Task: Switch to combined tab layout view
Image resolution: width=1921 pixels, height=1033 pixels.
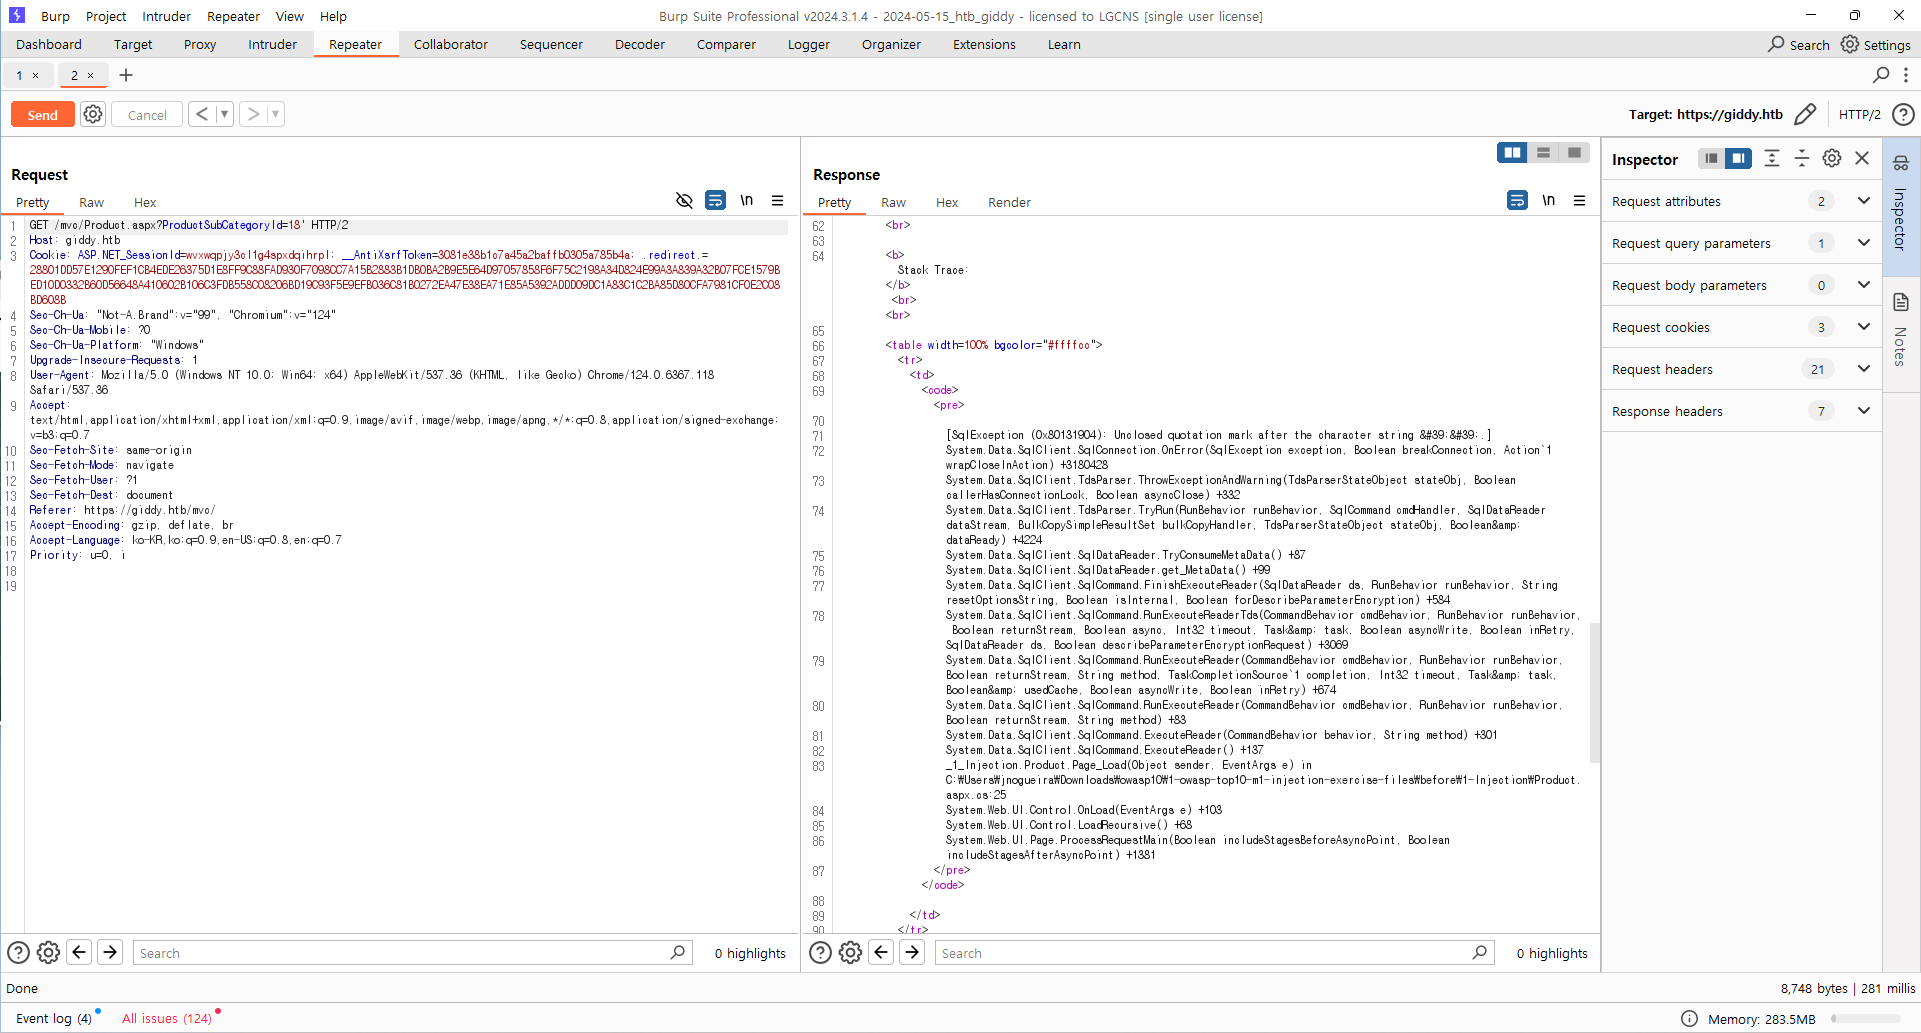Action: click(x=1574, y=152)
